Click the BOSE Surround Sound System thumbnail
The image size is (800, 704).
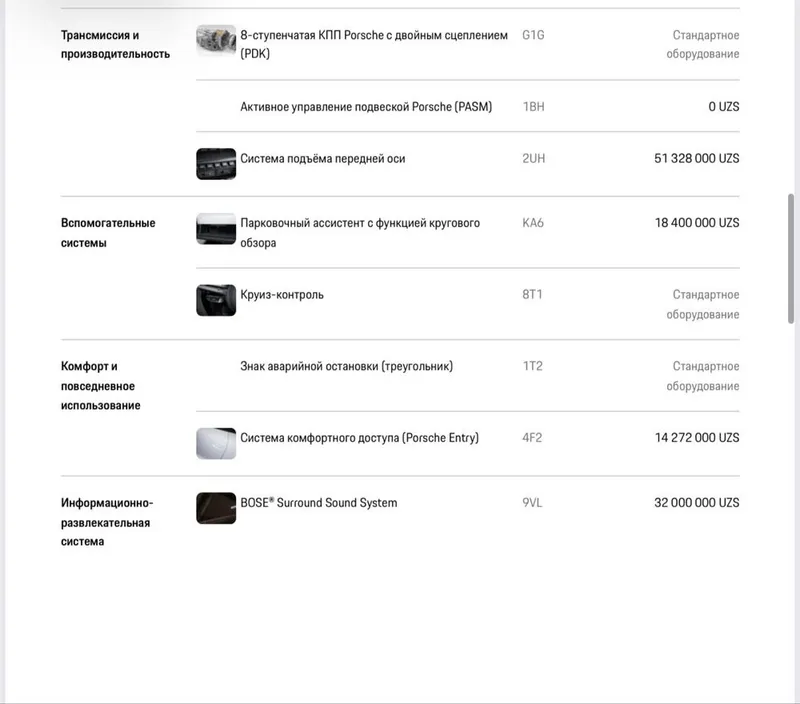[x=216, y=508]
